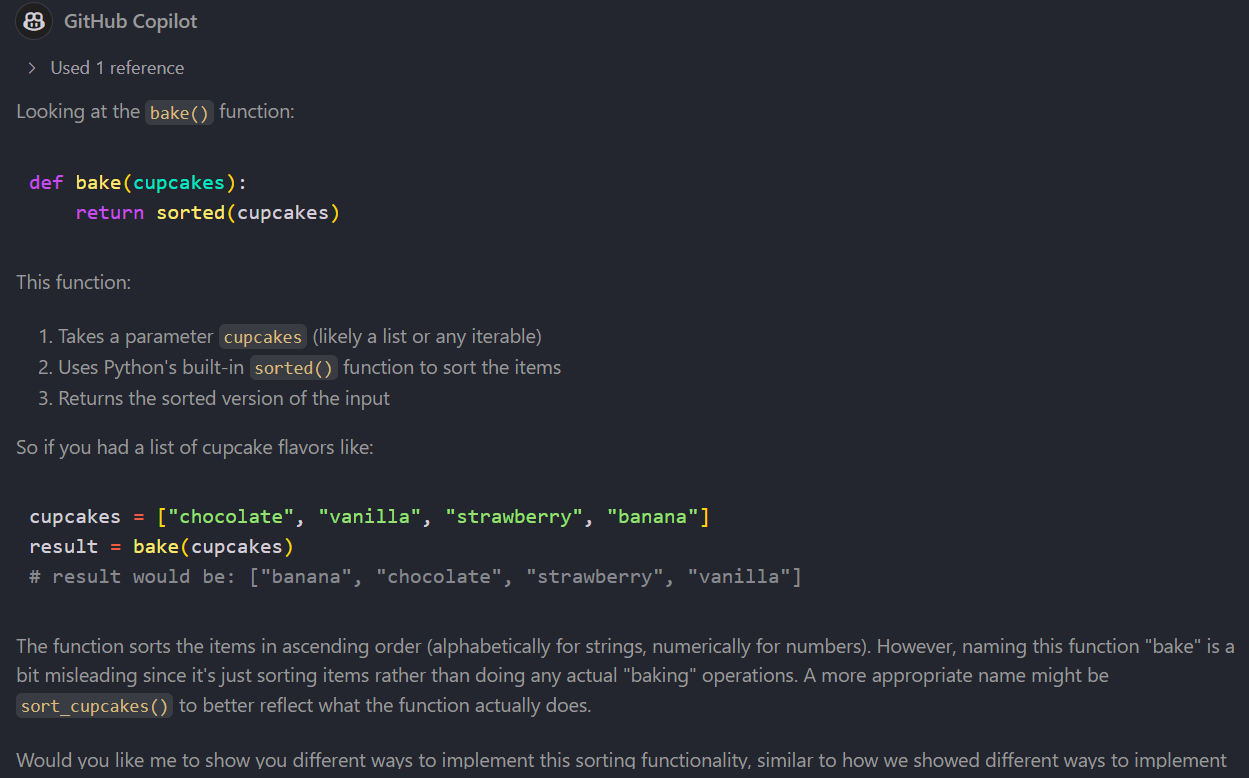Place cursor on sorted(cupcakes) call in code

point(248,212)
